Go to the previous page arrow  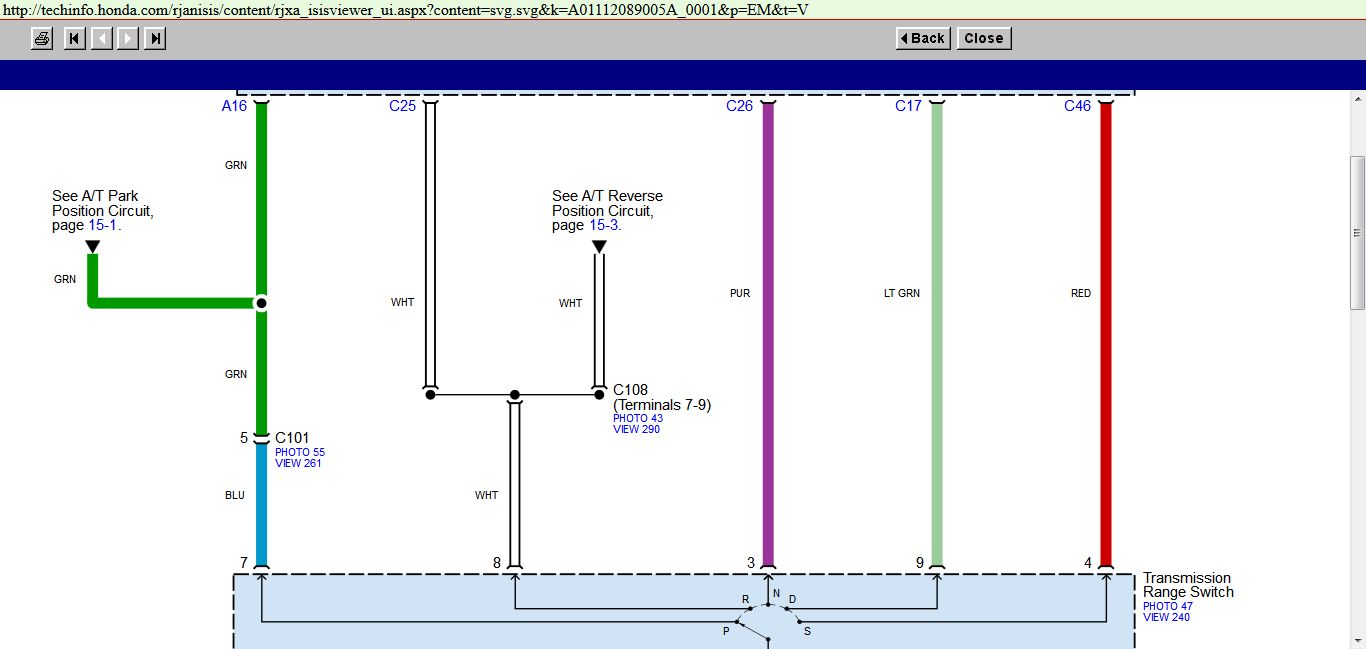coord(101,39)
